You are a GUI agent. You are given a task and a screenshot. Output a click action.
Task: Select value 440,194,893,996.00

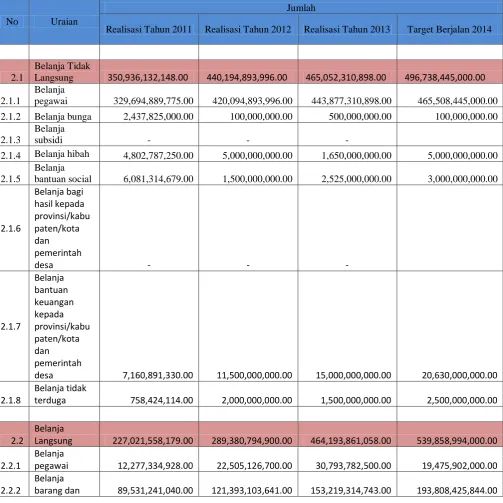coord(247,78)
